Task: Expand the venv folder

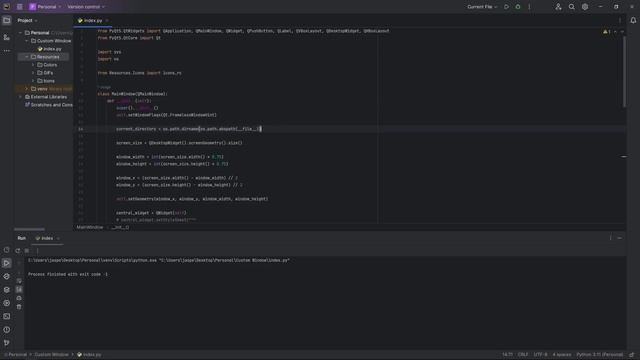Action: click(27, 89)
